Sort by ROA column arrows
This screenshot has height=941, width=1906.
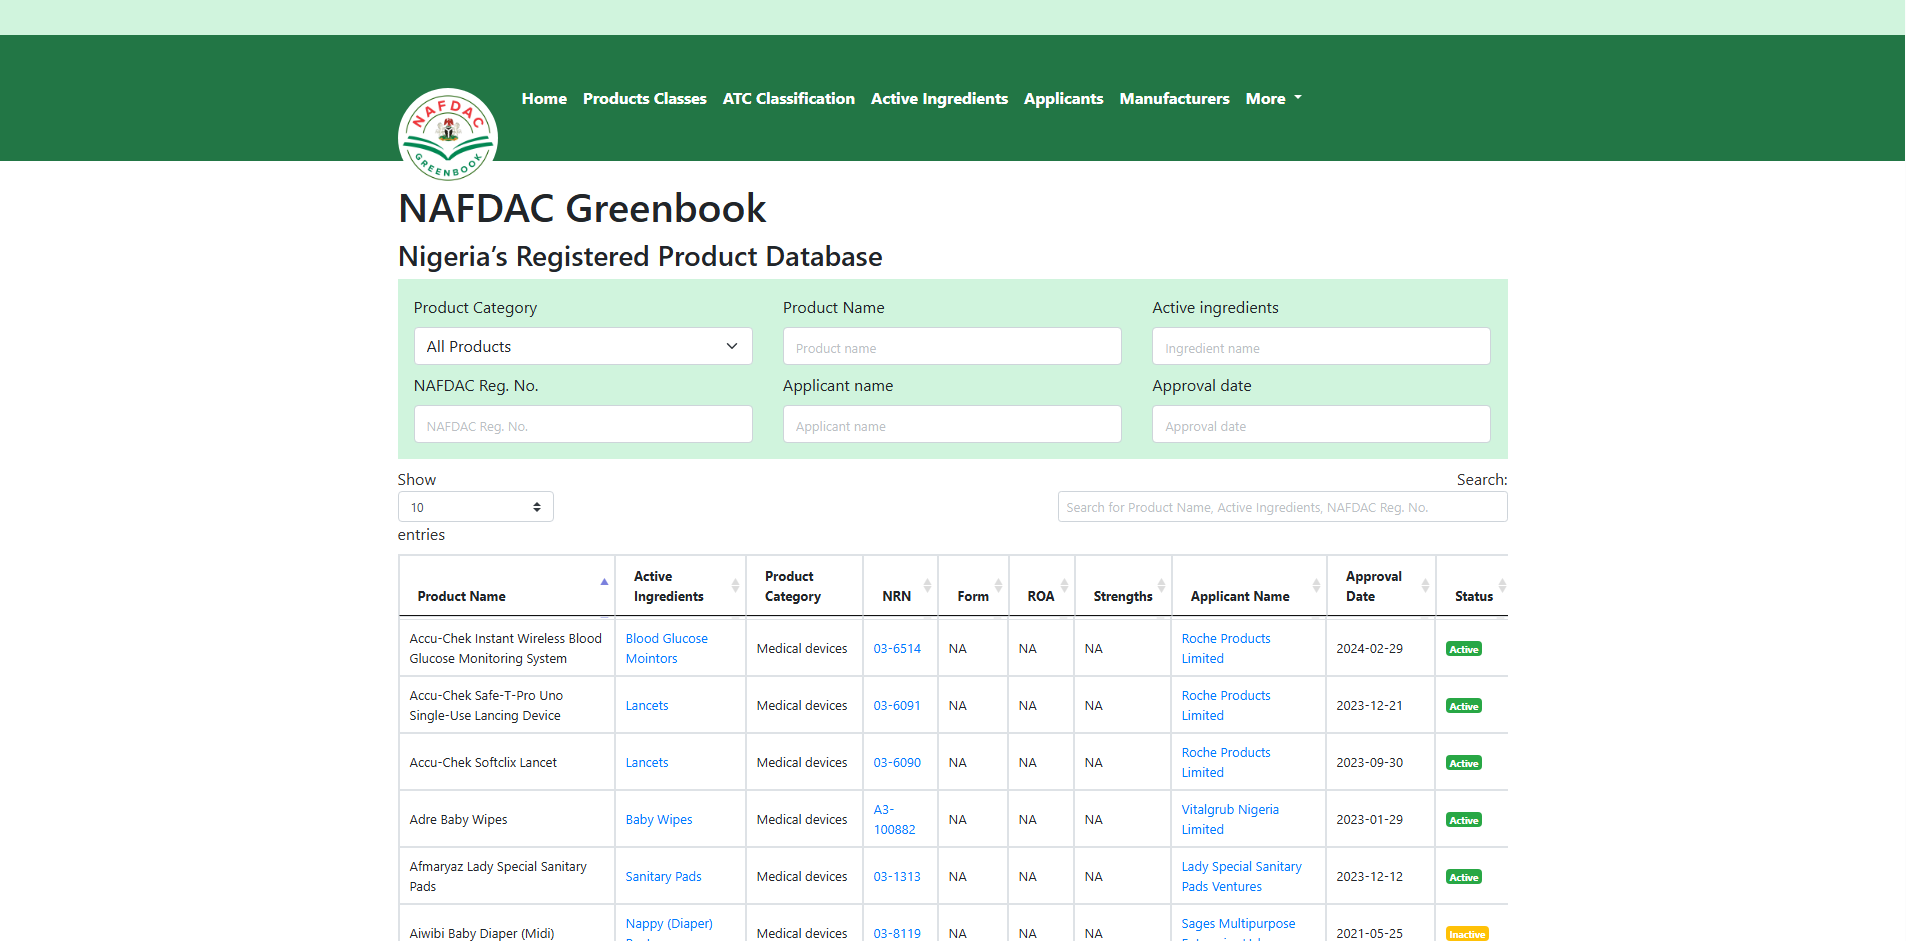tap(1064, 586)
